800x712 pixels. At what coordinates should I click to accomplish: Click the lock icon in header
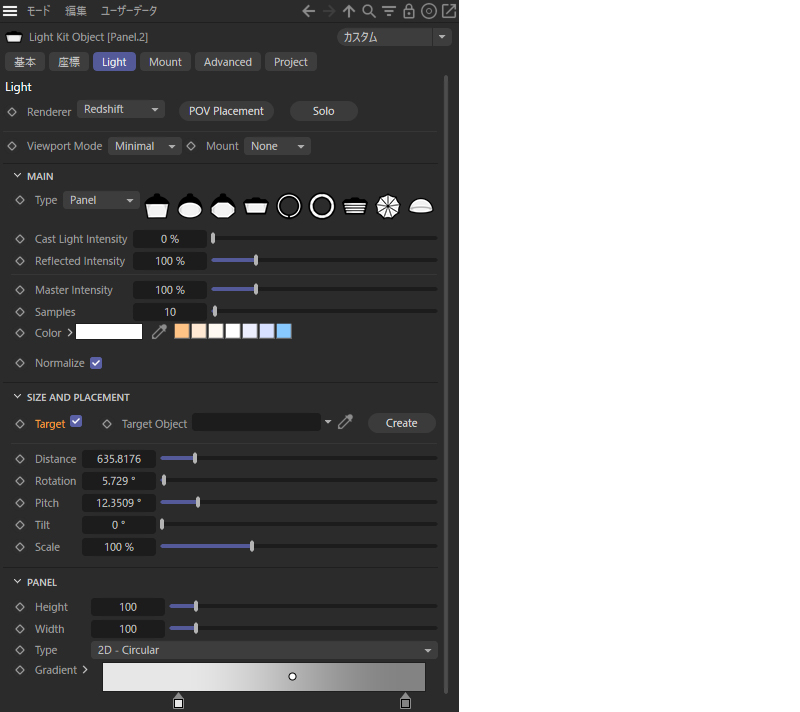[x=409, y=11]
